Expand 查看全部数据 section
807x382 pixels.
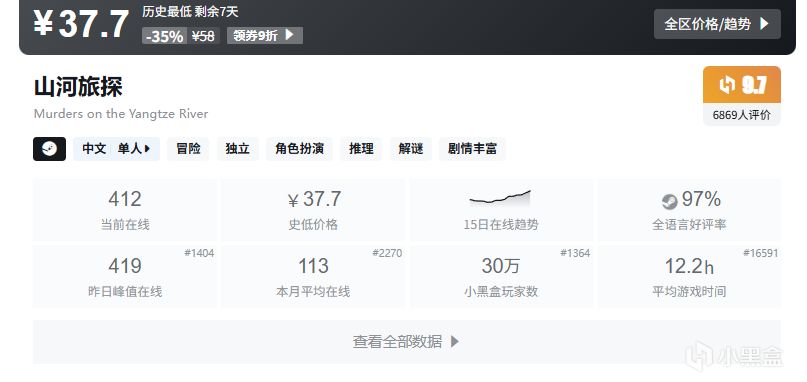(x=407, y=341)
